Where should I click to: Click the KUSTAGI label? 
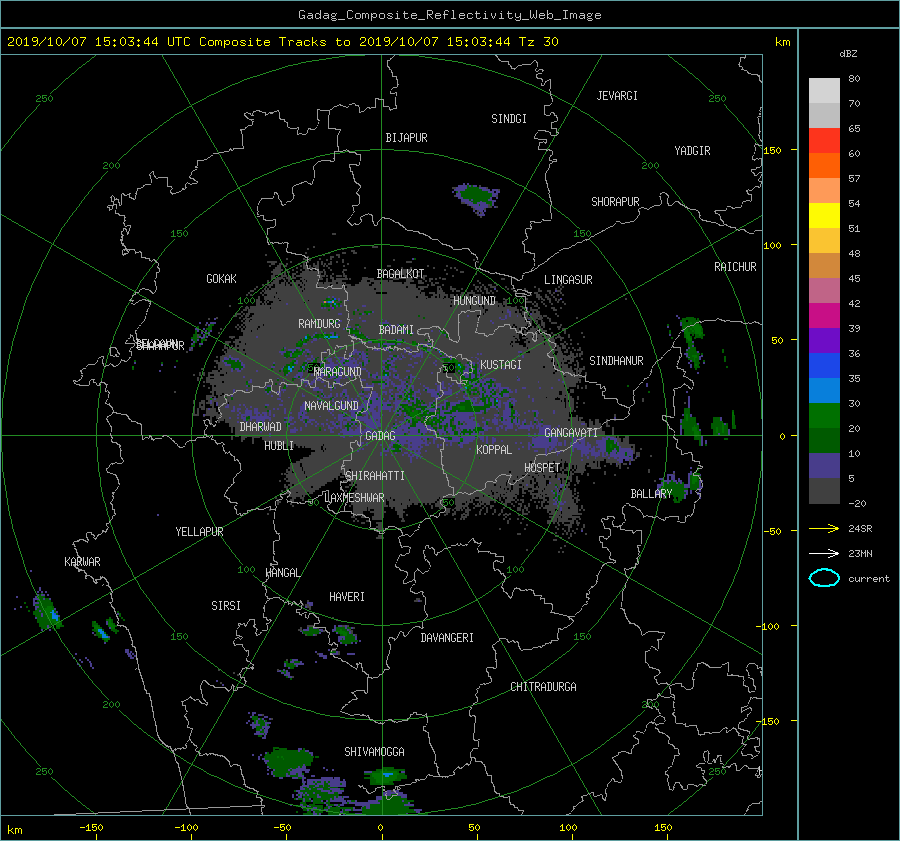click(501, 365)
